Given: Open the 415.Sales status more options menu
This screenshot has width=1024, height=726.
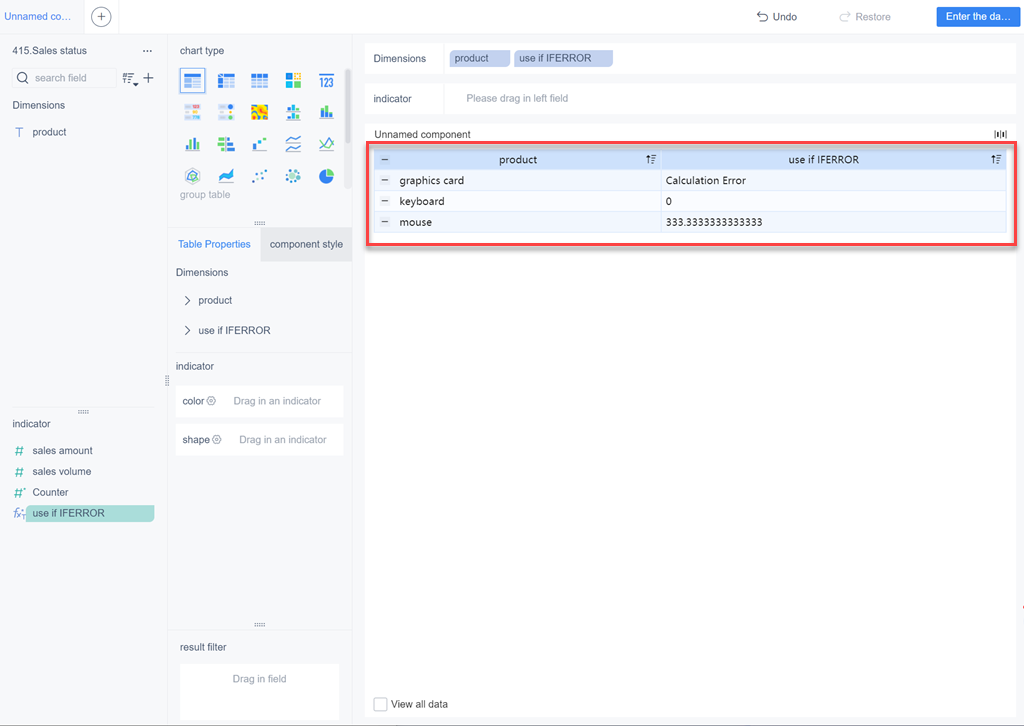Looking at the screenshot, I should pos(148,51).
